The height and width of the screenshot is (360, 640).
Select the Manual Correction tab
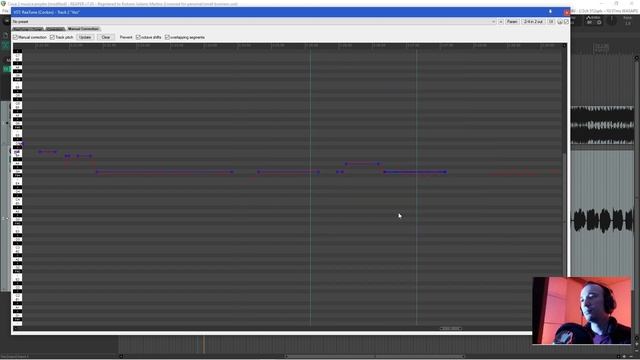[x=83, y=29]
